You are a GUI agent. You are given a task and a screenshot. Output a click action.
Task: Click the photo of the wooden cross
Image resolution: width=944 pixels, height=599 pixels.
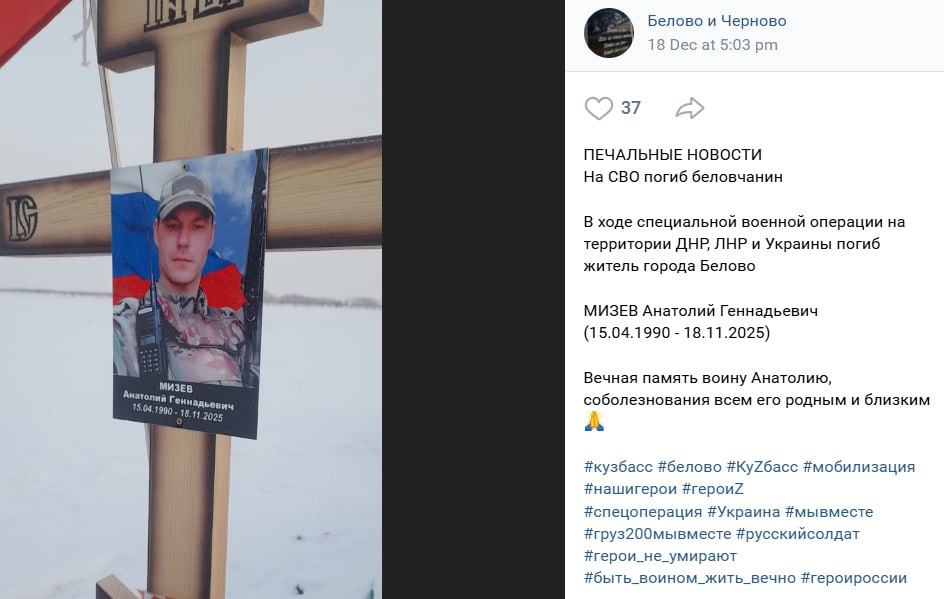click(191, 299)
